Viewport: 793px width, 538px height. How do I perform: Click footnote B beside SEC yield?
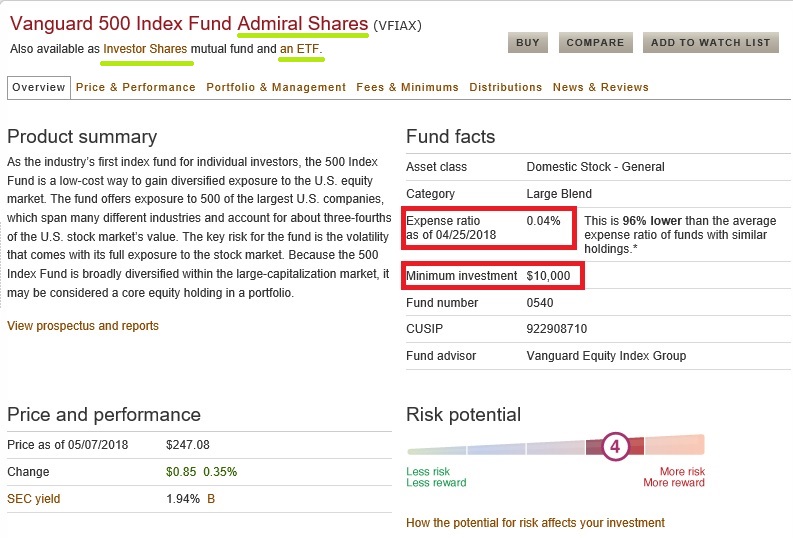coord(211,498)
